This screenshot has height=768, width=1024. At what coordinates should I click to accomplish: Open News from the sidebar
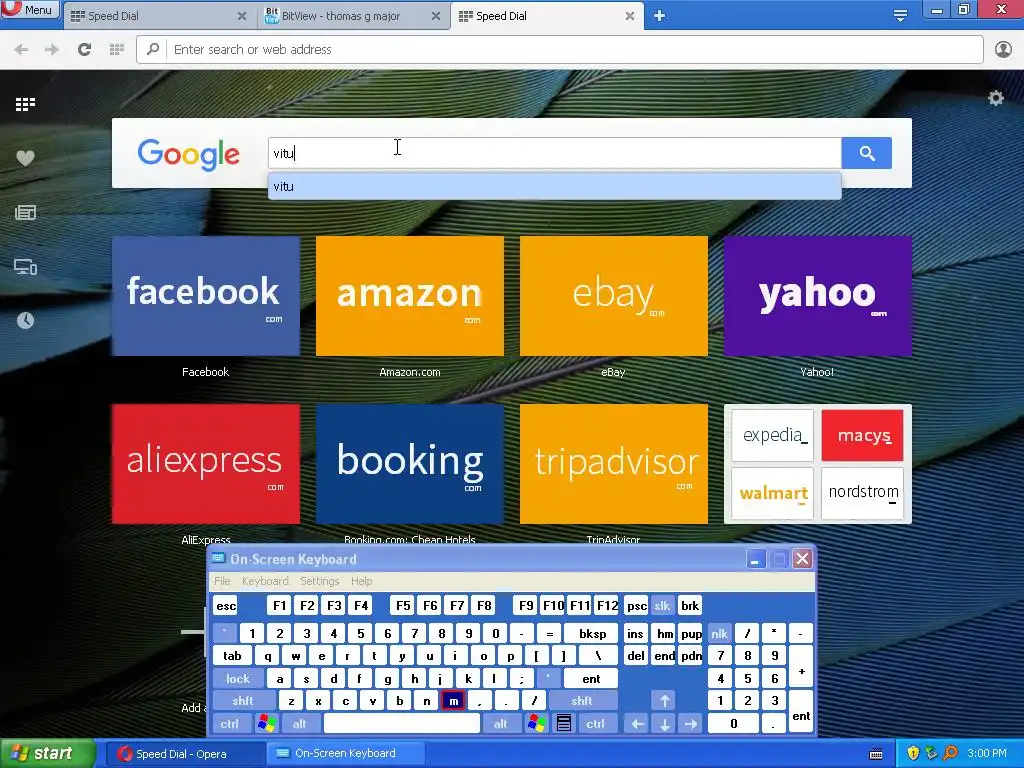(25, 212)
